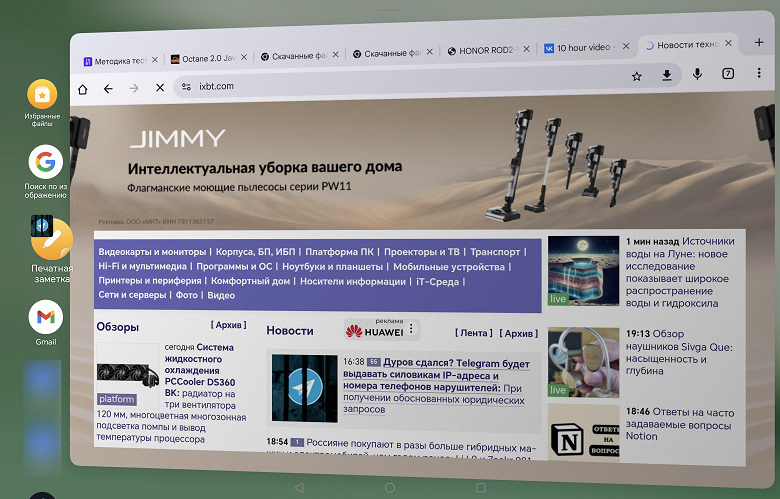Click the PCCooler cooler thumbnail image

(x=128, y=374)
